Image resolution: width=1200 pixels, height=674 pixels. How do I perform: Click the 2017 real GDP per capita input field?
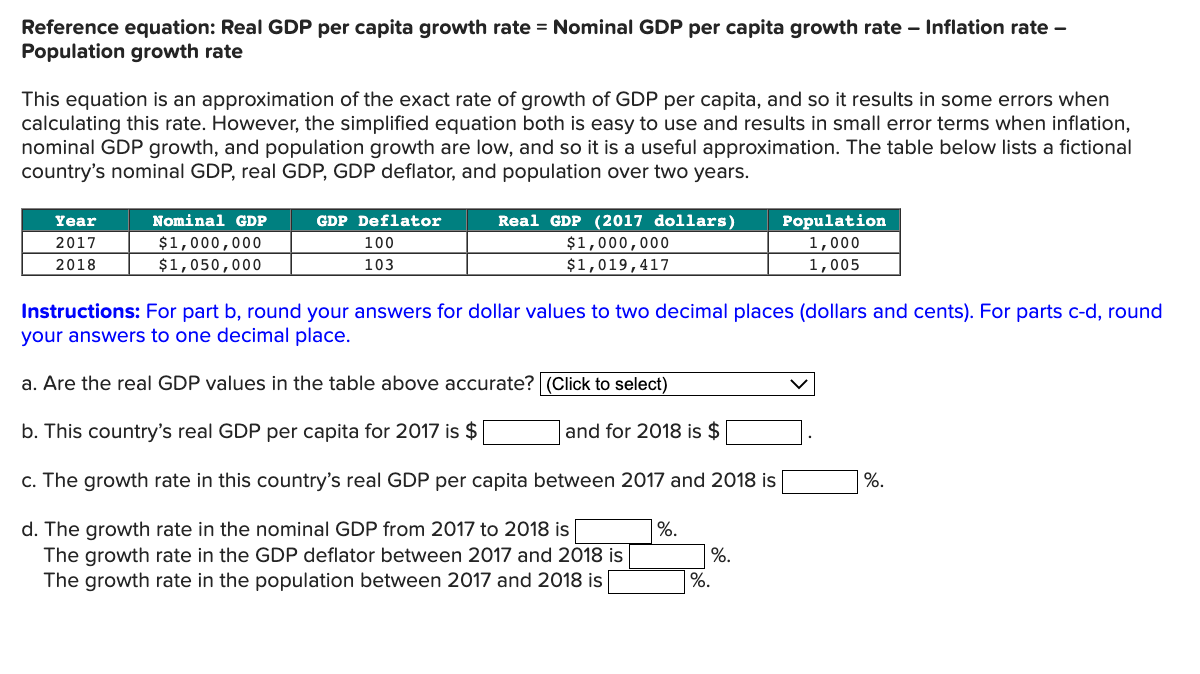pos(520,432)
